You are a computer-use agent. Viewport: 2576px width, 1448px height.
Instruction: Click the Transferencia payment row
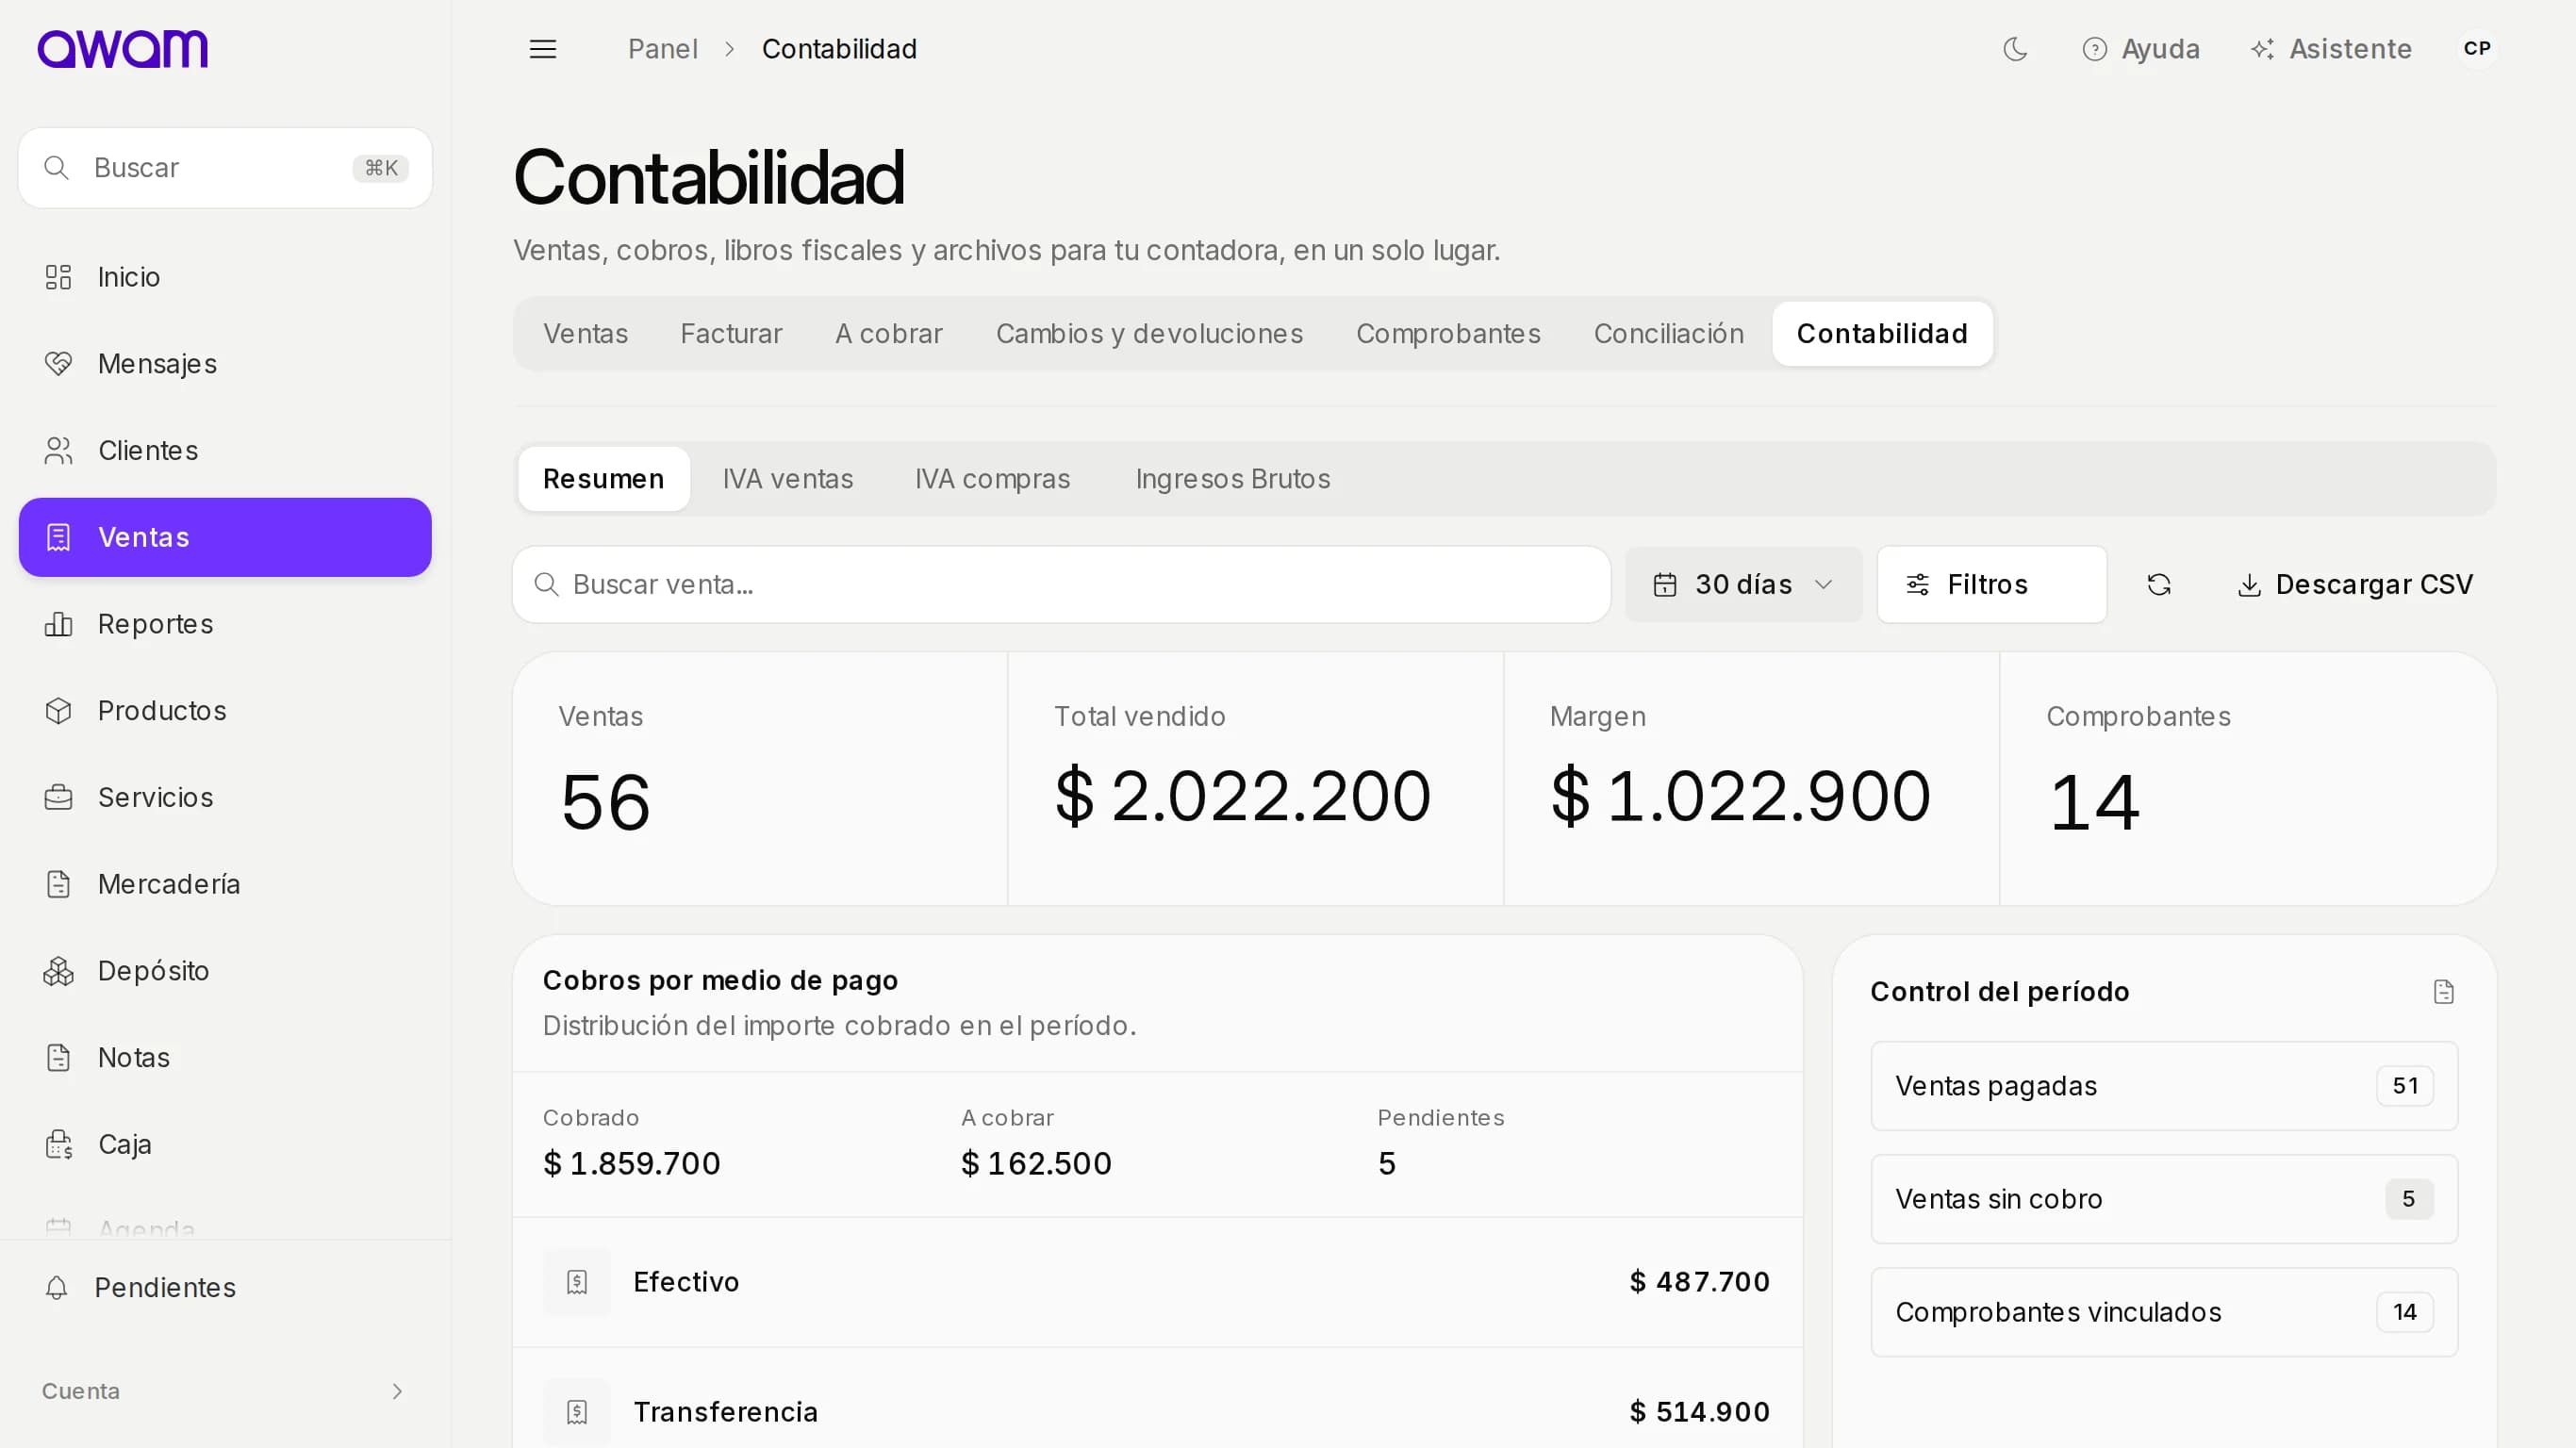pos(1157,1400)
